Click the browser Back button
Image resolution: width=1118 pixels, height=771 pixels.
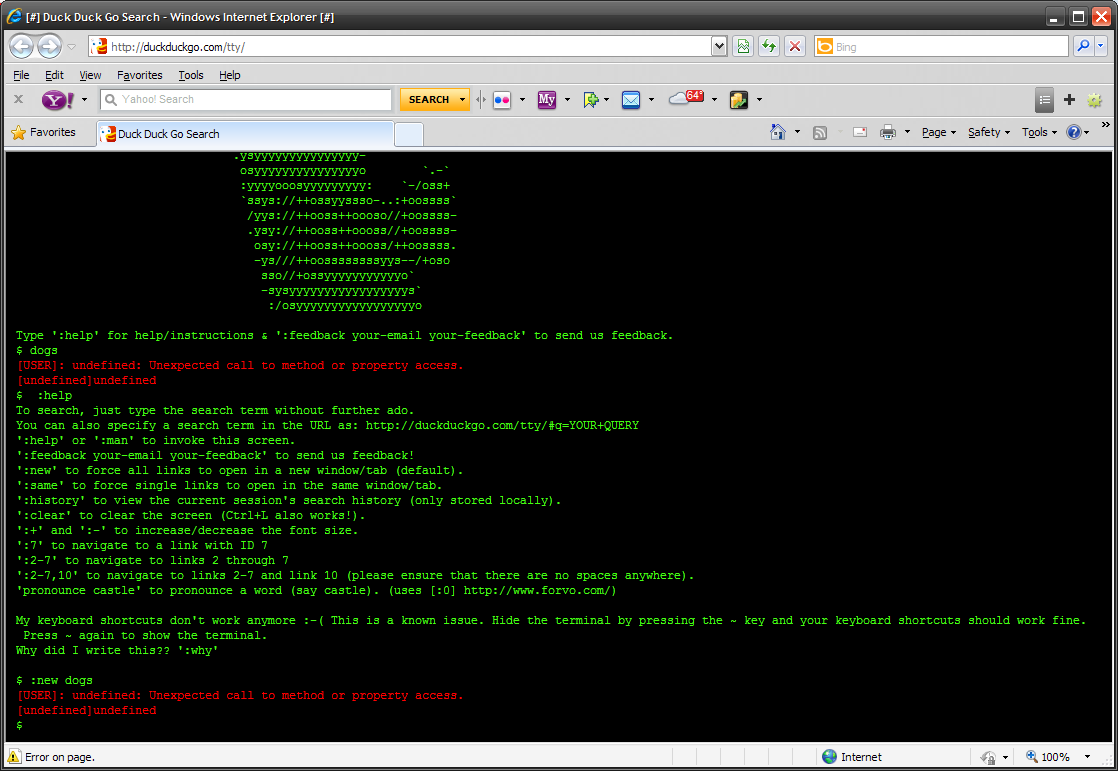[x=21, y=47]
